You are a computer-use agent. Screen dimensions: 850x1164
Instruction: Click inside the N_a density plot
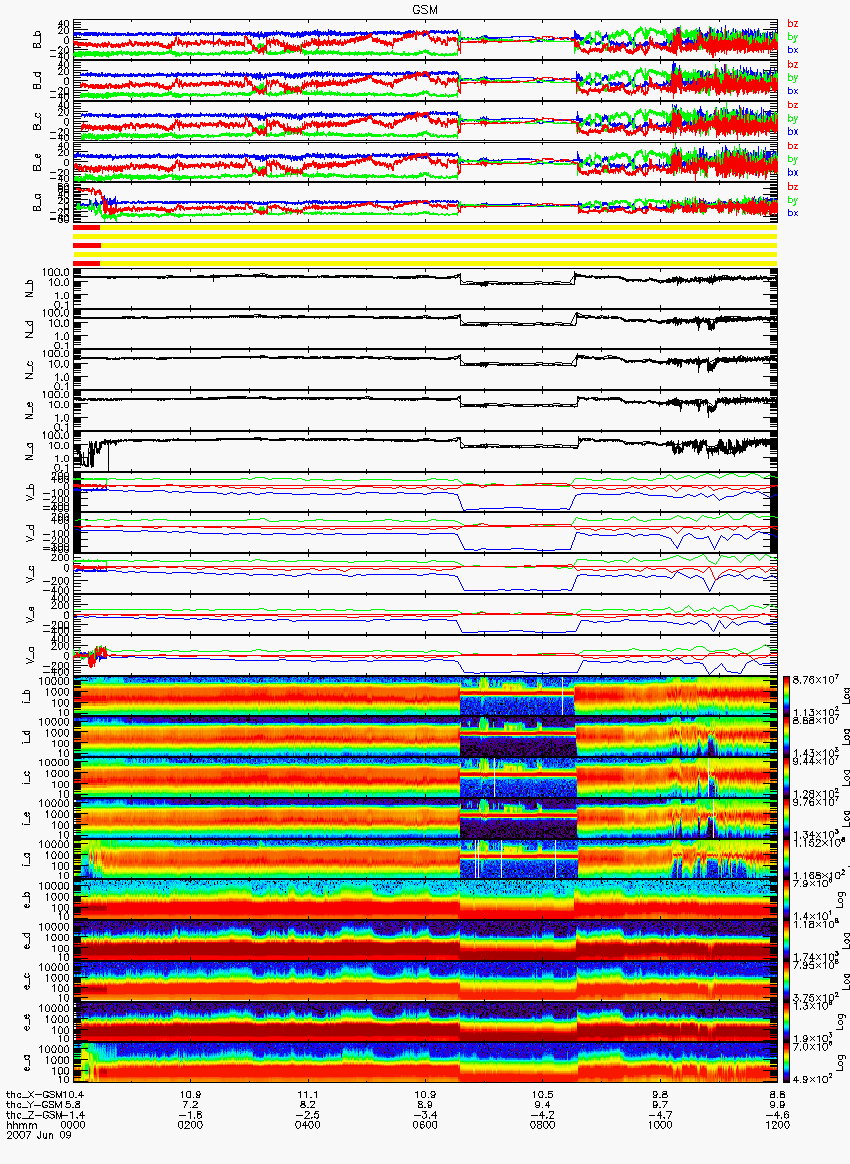point(425,452)
